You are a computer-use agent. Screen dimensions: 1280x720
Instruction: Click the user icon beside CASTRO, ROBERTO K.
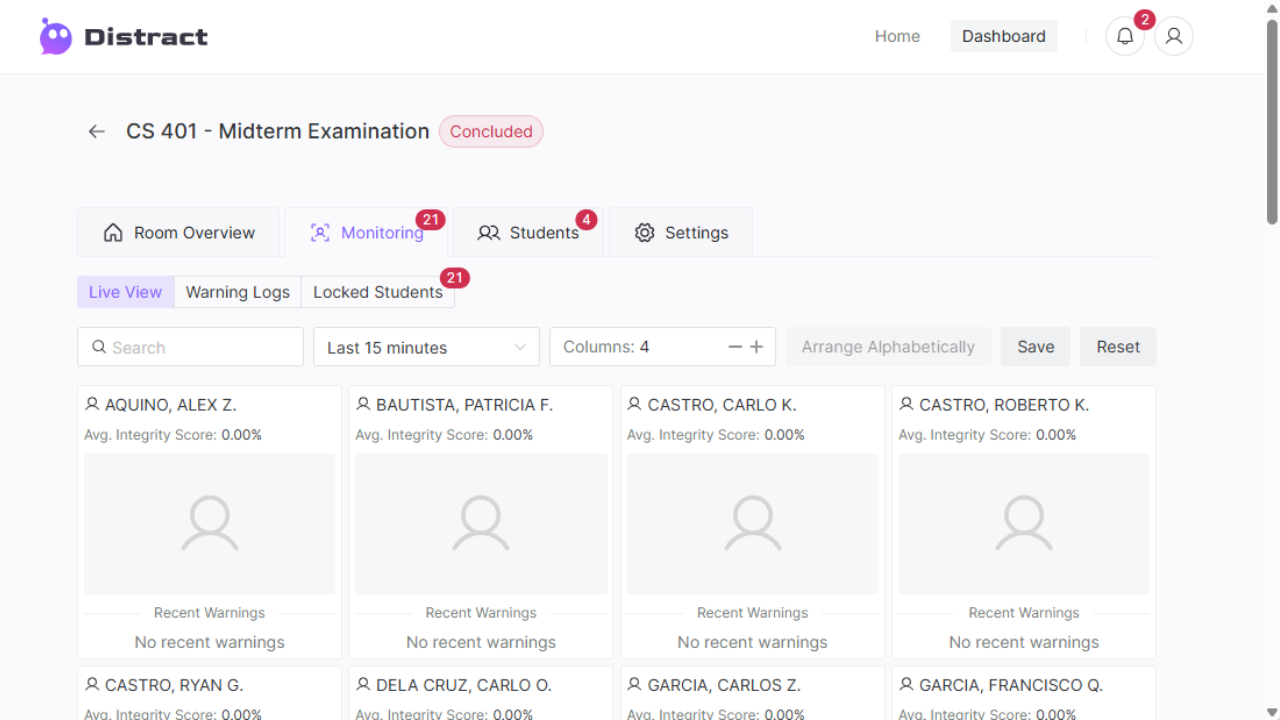tap(906, 404)
